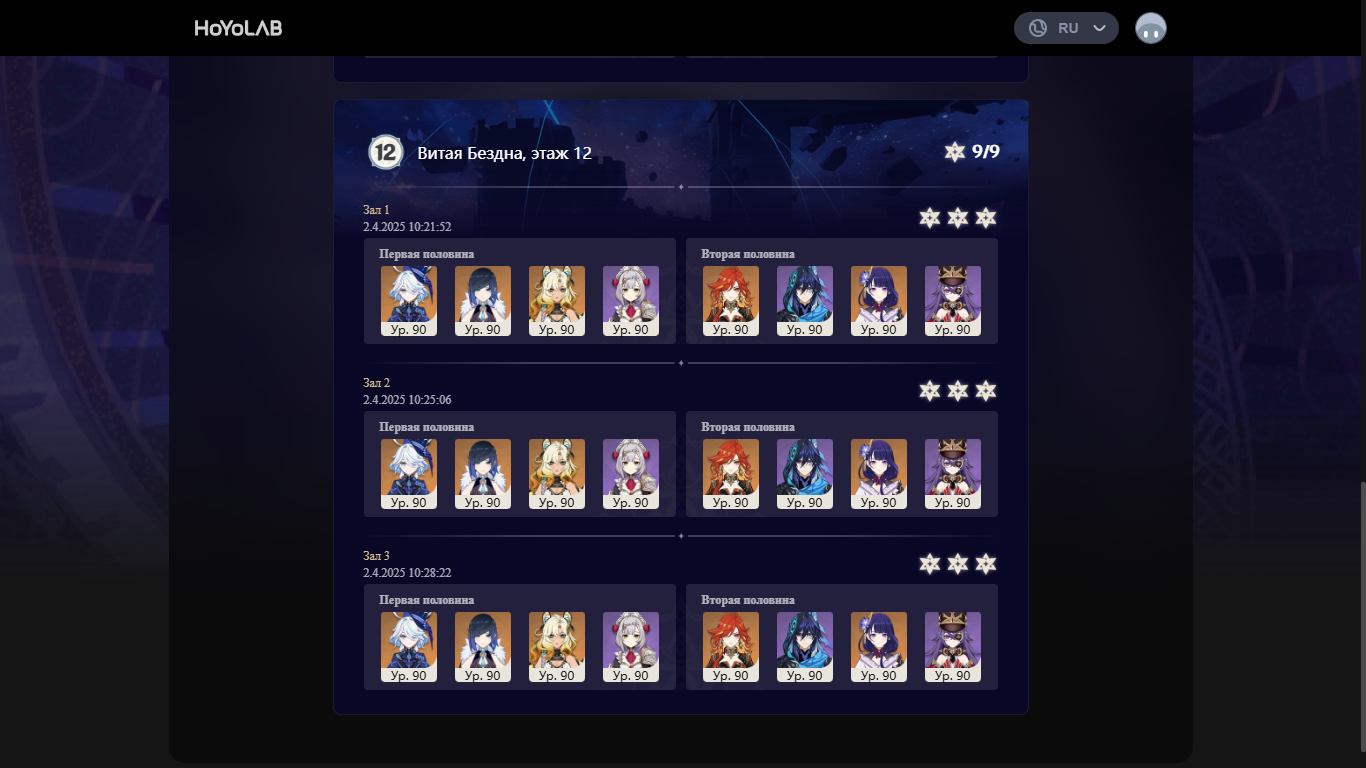Click the middle star of Зал 2 rating
This screenshot has height=768, width=1366.
pyautogui.click(x=958, y=391)
